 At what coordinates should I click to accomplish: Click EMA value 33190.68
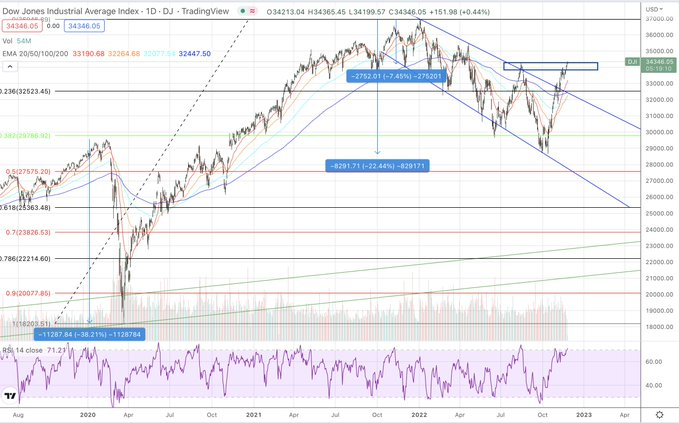point(88,54)
